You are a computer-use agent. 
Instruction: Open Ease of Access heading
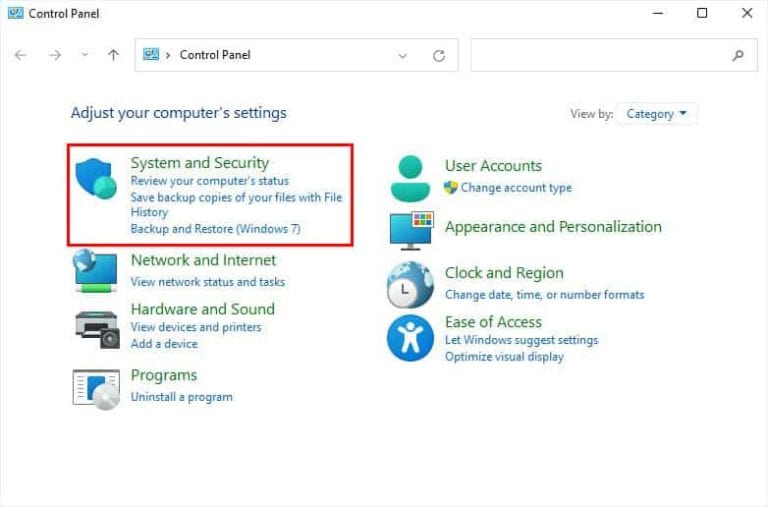click(493, 322)
